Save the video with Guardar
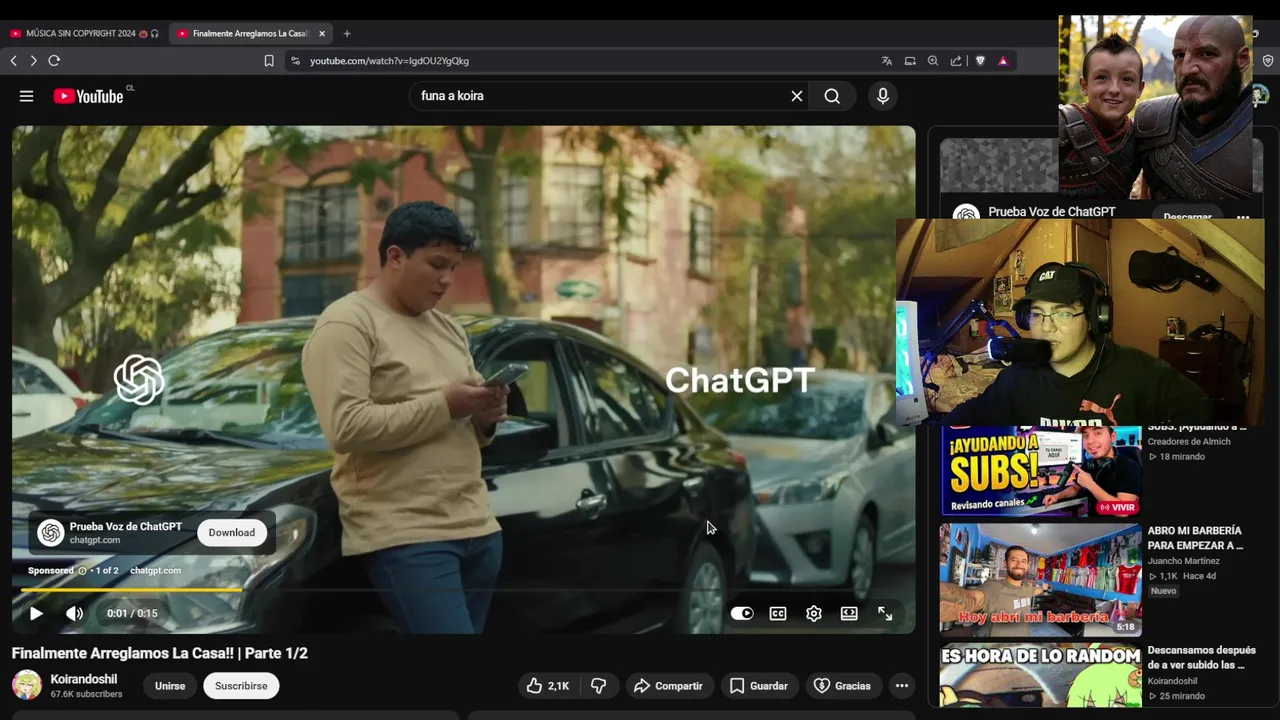 click(x=759, y=686)
